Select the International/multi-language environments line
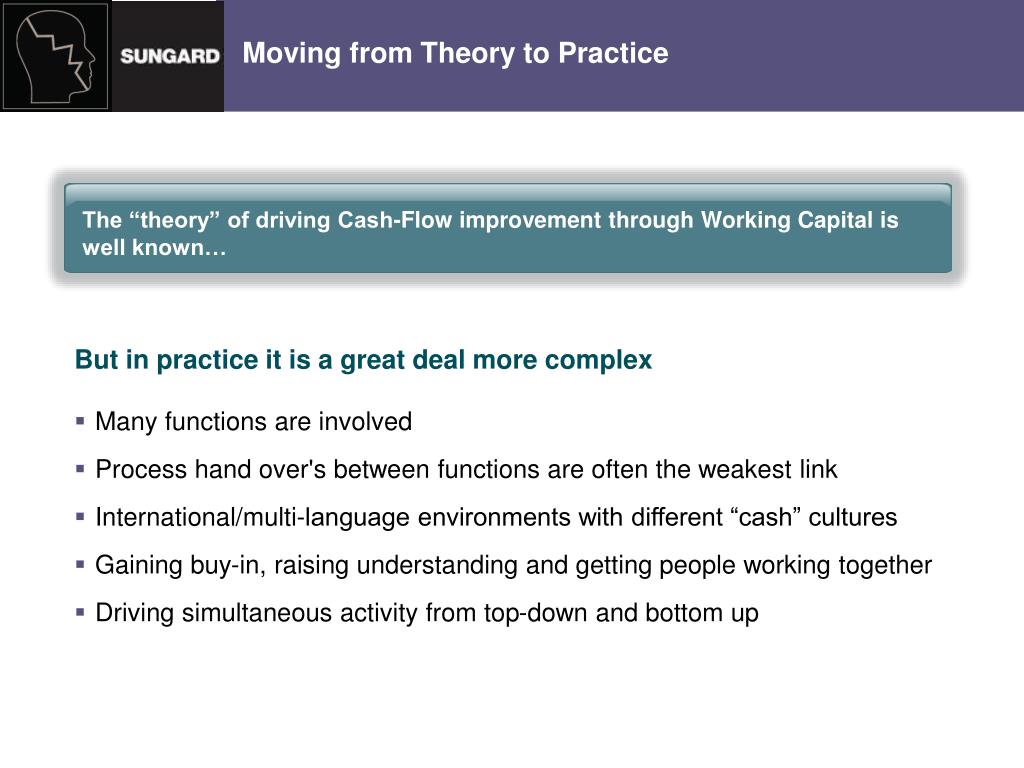The height and width of the screenshot is (768, 1024). click(x=496, y=517)
